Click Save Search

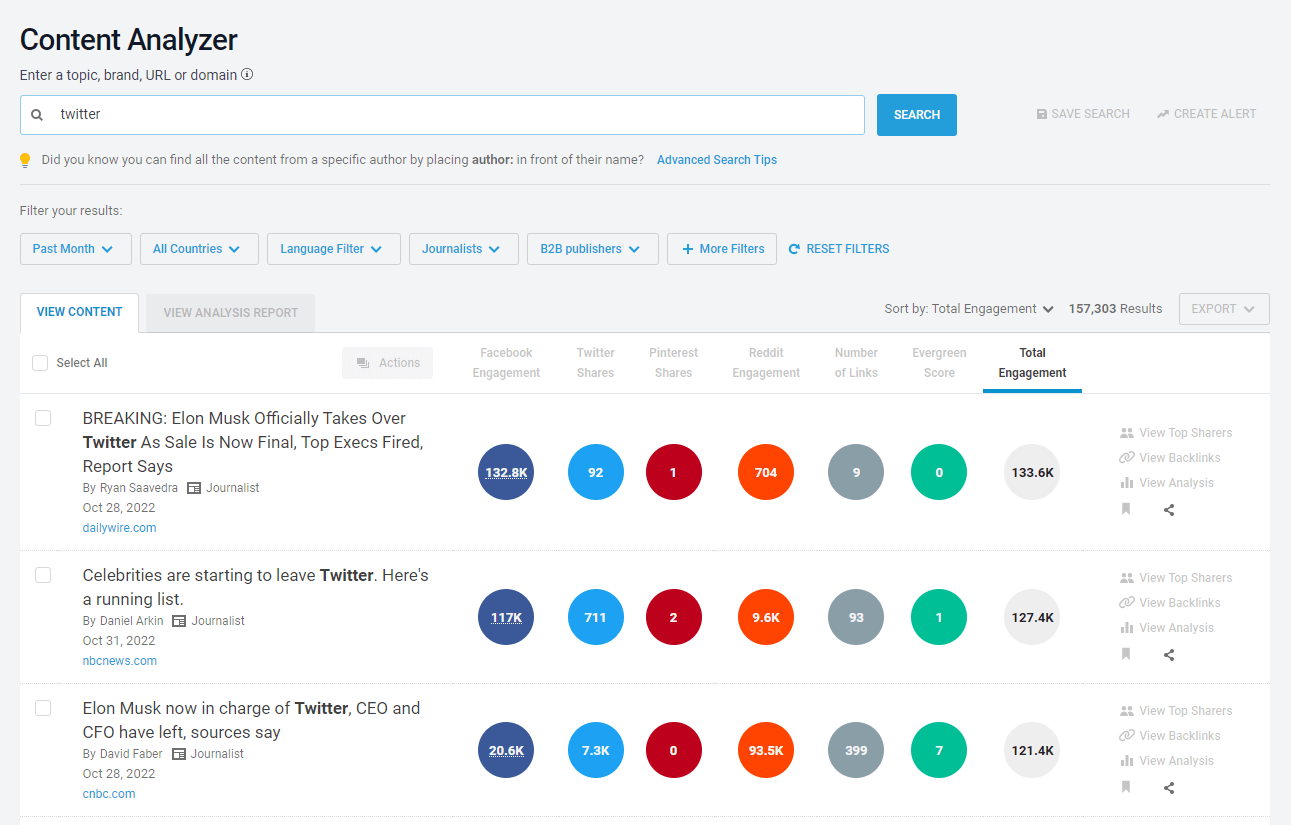(x=1083, y=114)
